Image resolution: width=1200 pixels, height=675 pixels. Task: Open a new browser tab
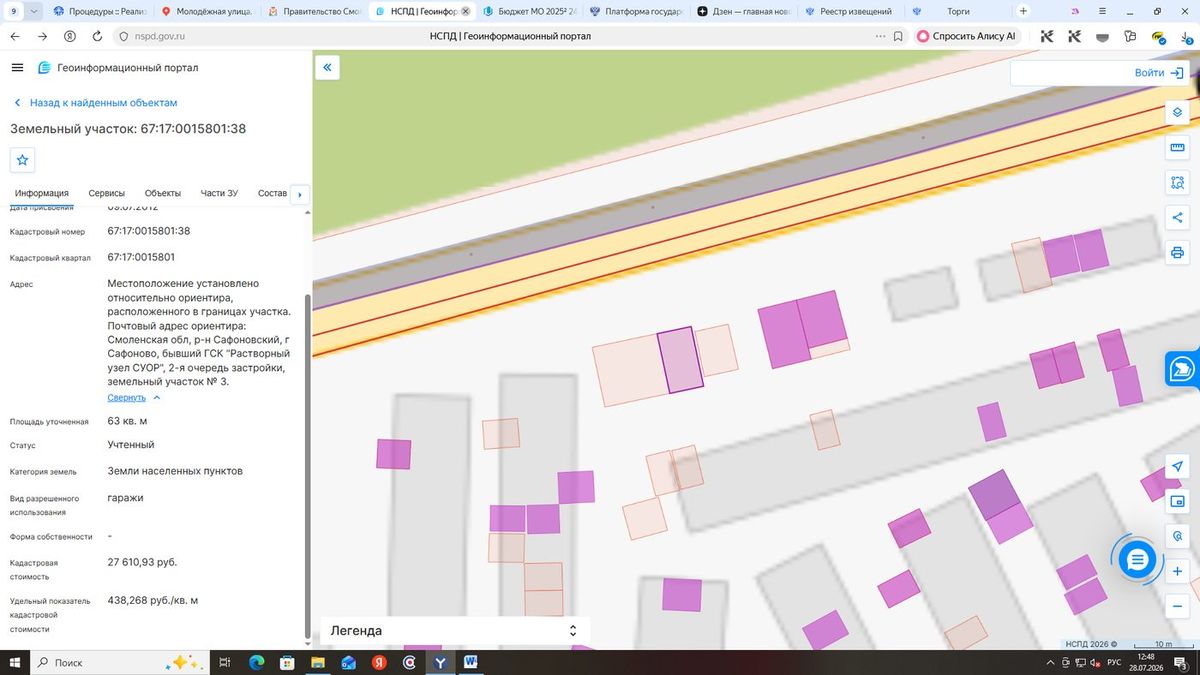pyautogui.click(x=1023, y=11)
